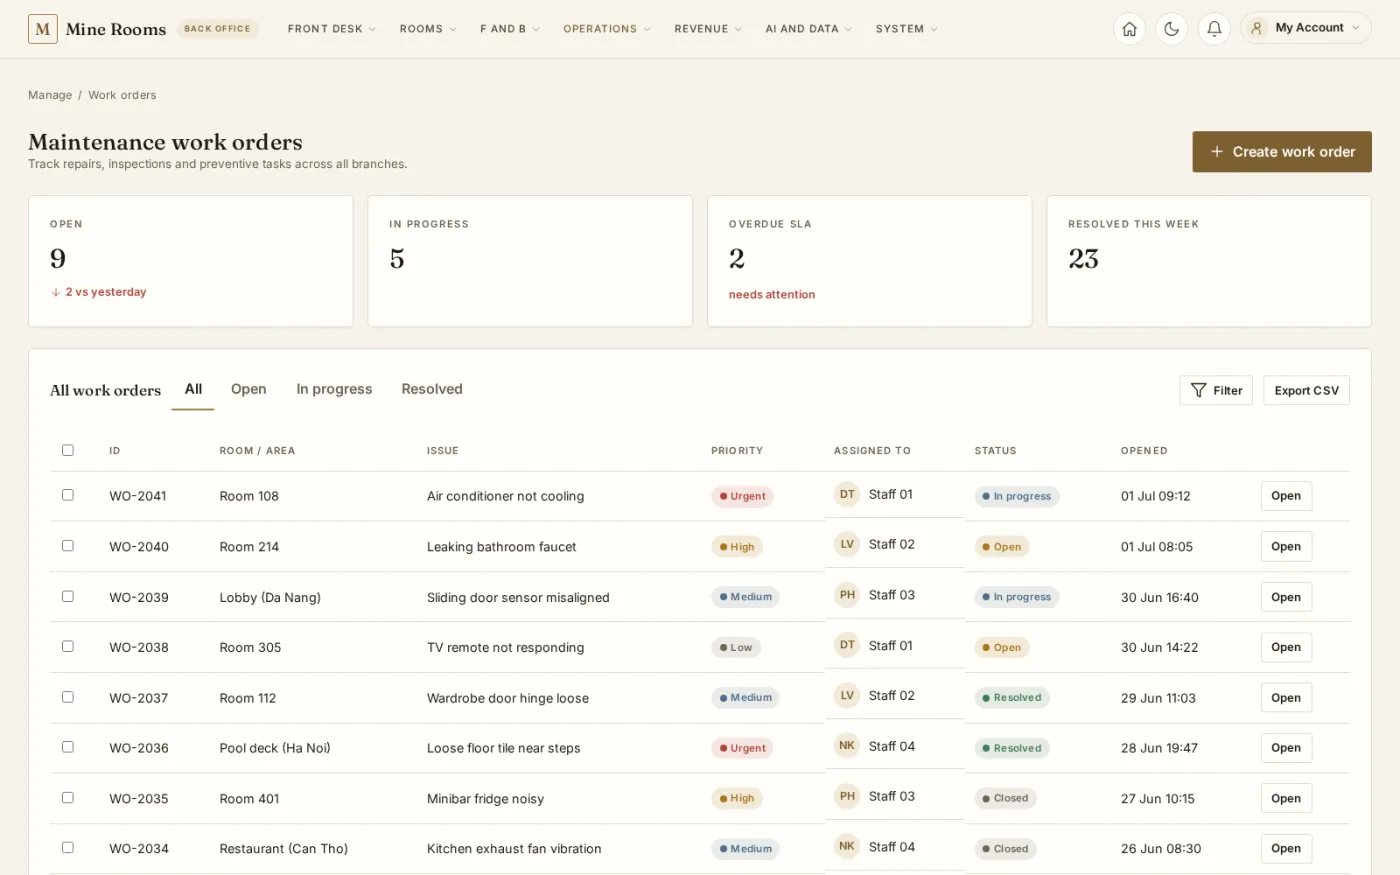
Task: Open work order WO-2035
Action: [1286, 798]
